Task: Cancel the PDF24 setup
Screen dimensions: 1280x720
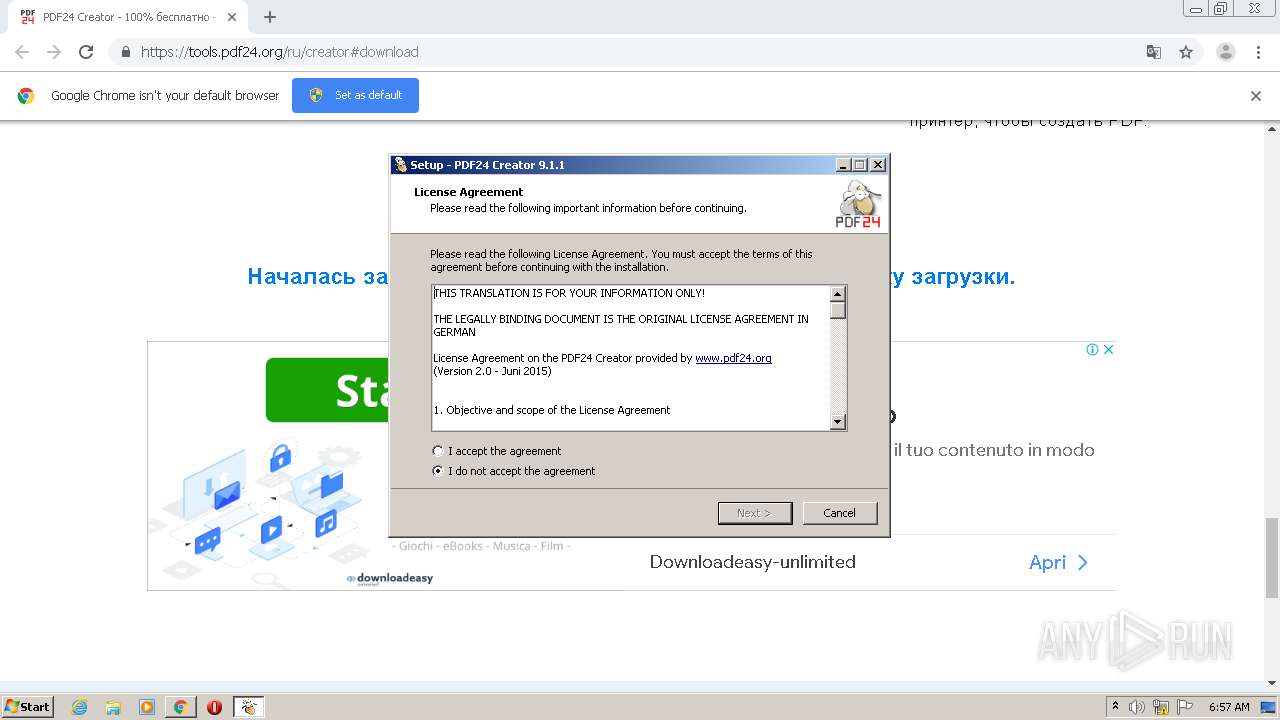Action: click(840, 513)
